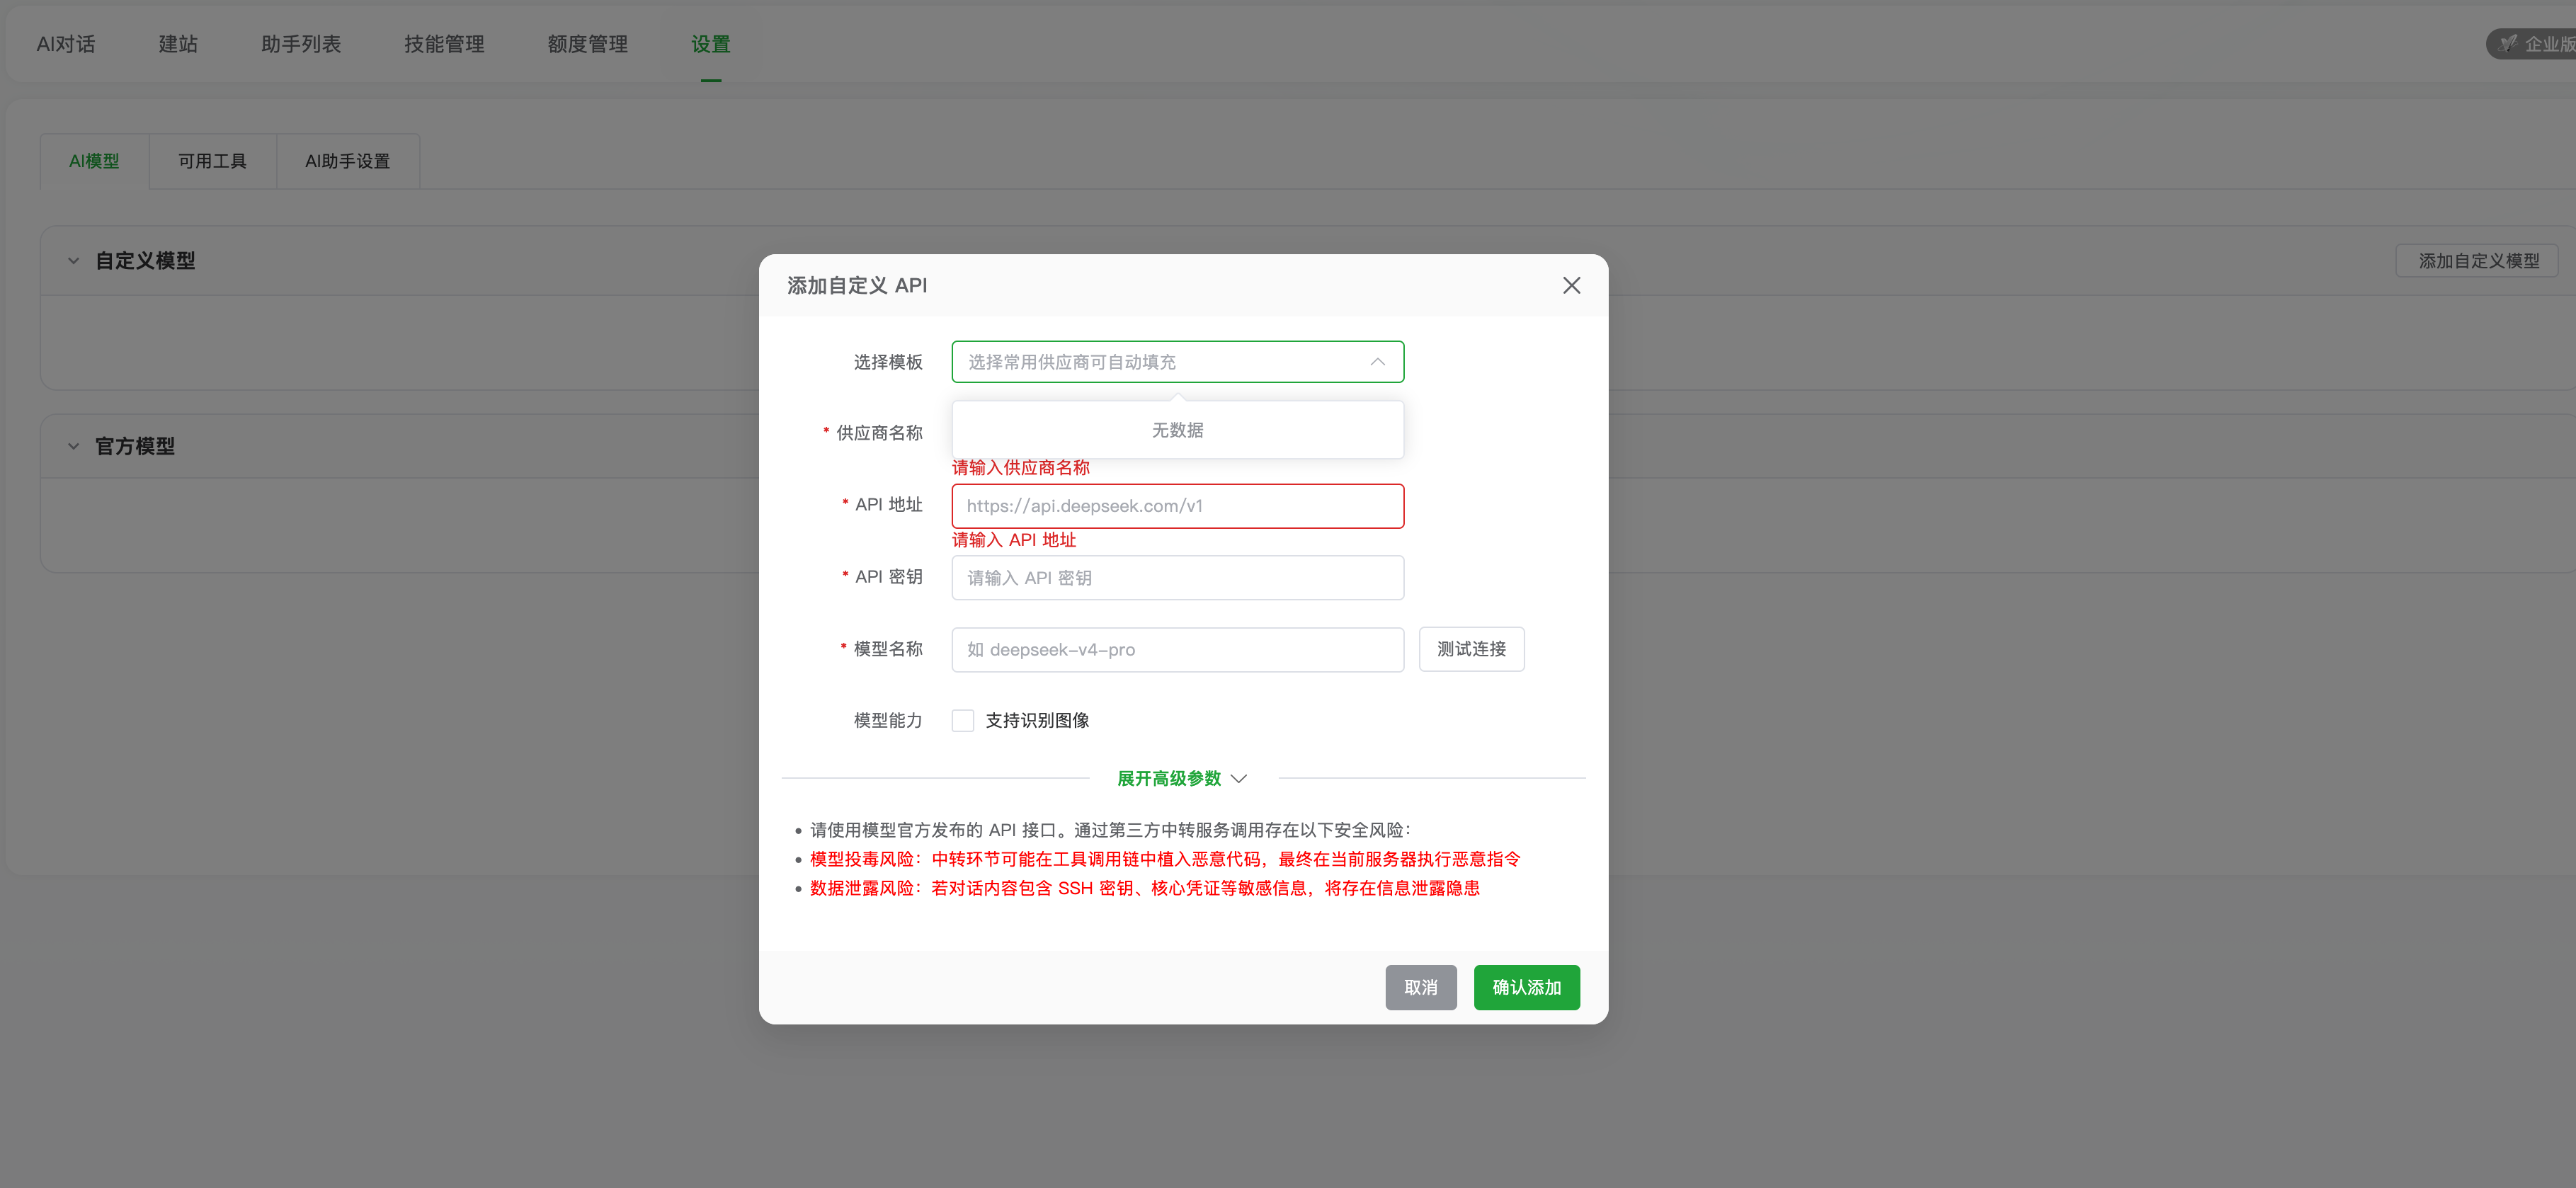Click the 企业版 badge
2576x1188 pixels.
(2532, 44)
